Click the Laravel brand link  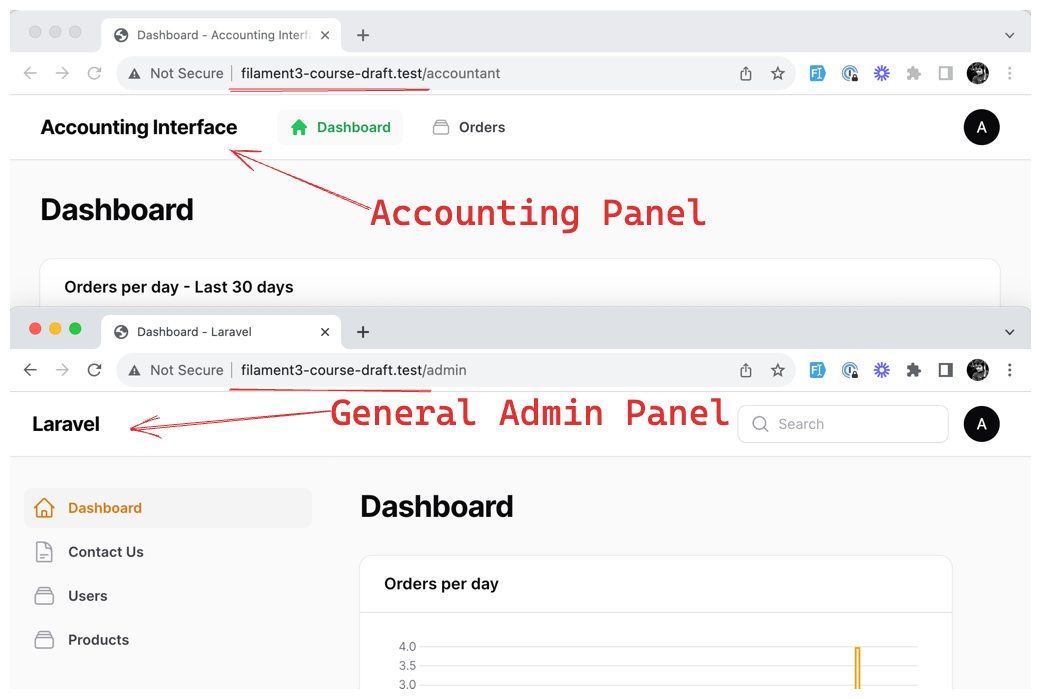coord(66,424)
